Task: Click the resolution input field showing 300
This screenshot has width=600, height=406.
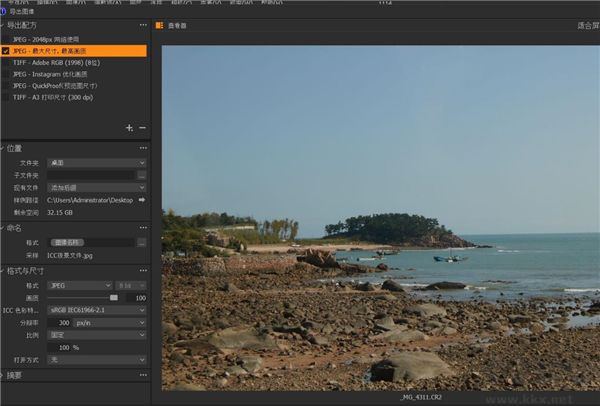Action: click(x=63, y=322)
